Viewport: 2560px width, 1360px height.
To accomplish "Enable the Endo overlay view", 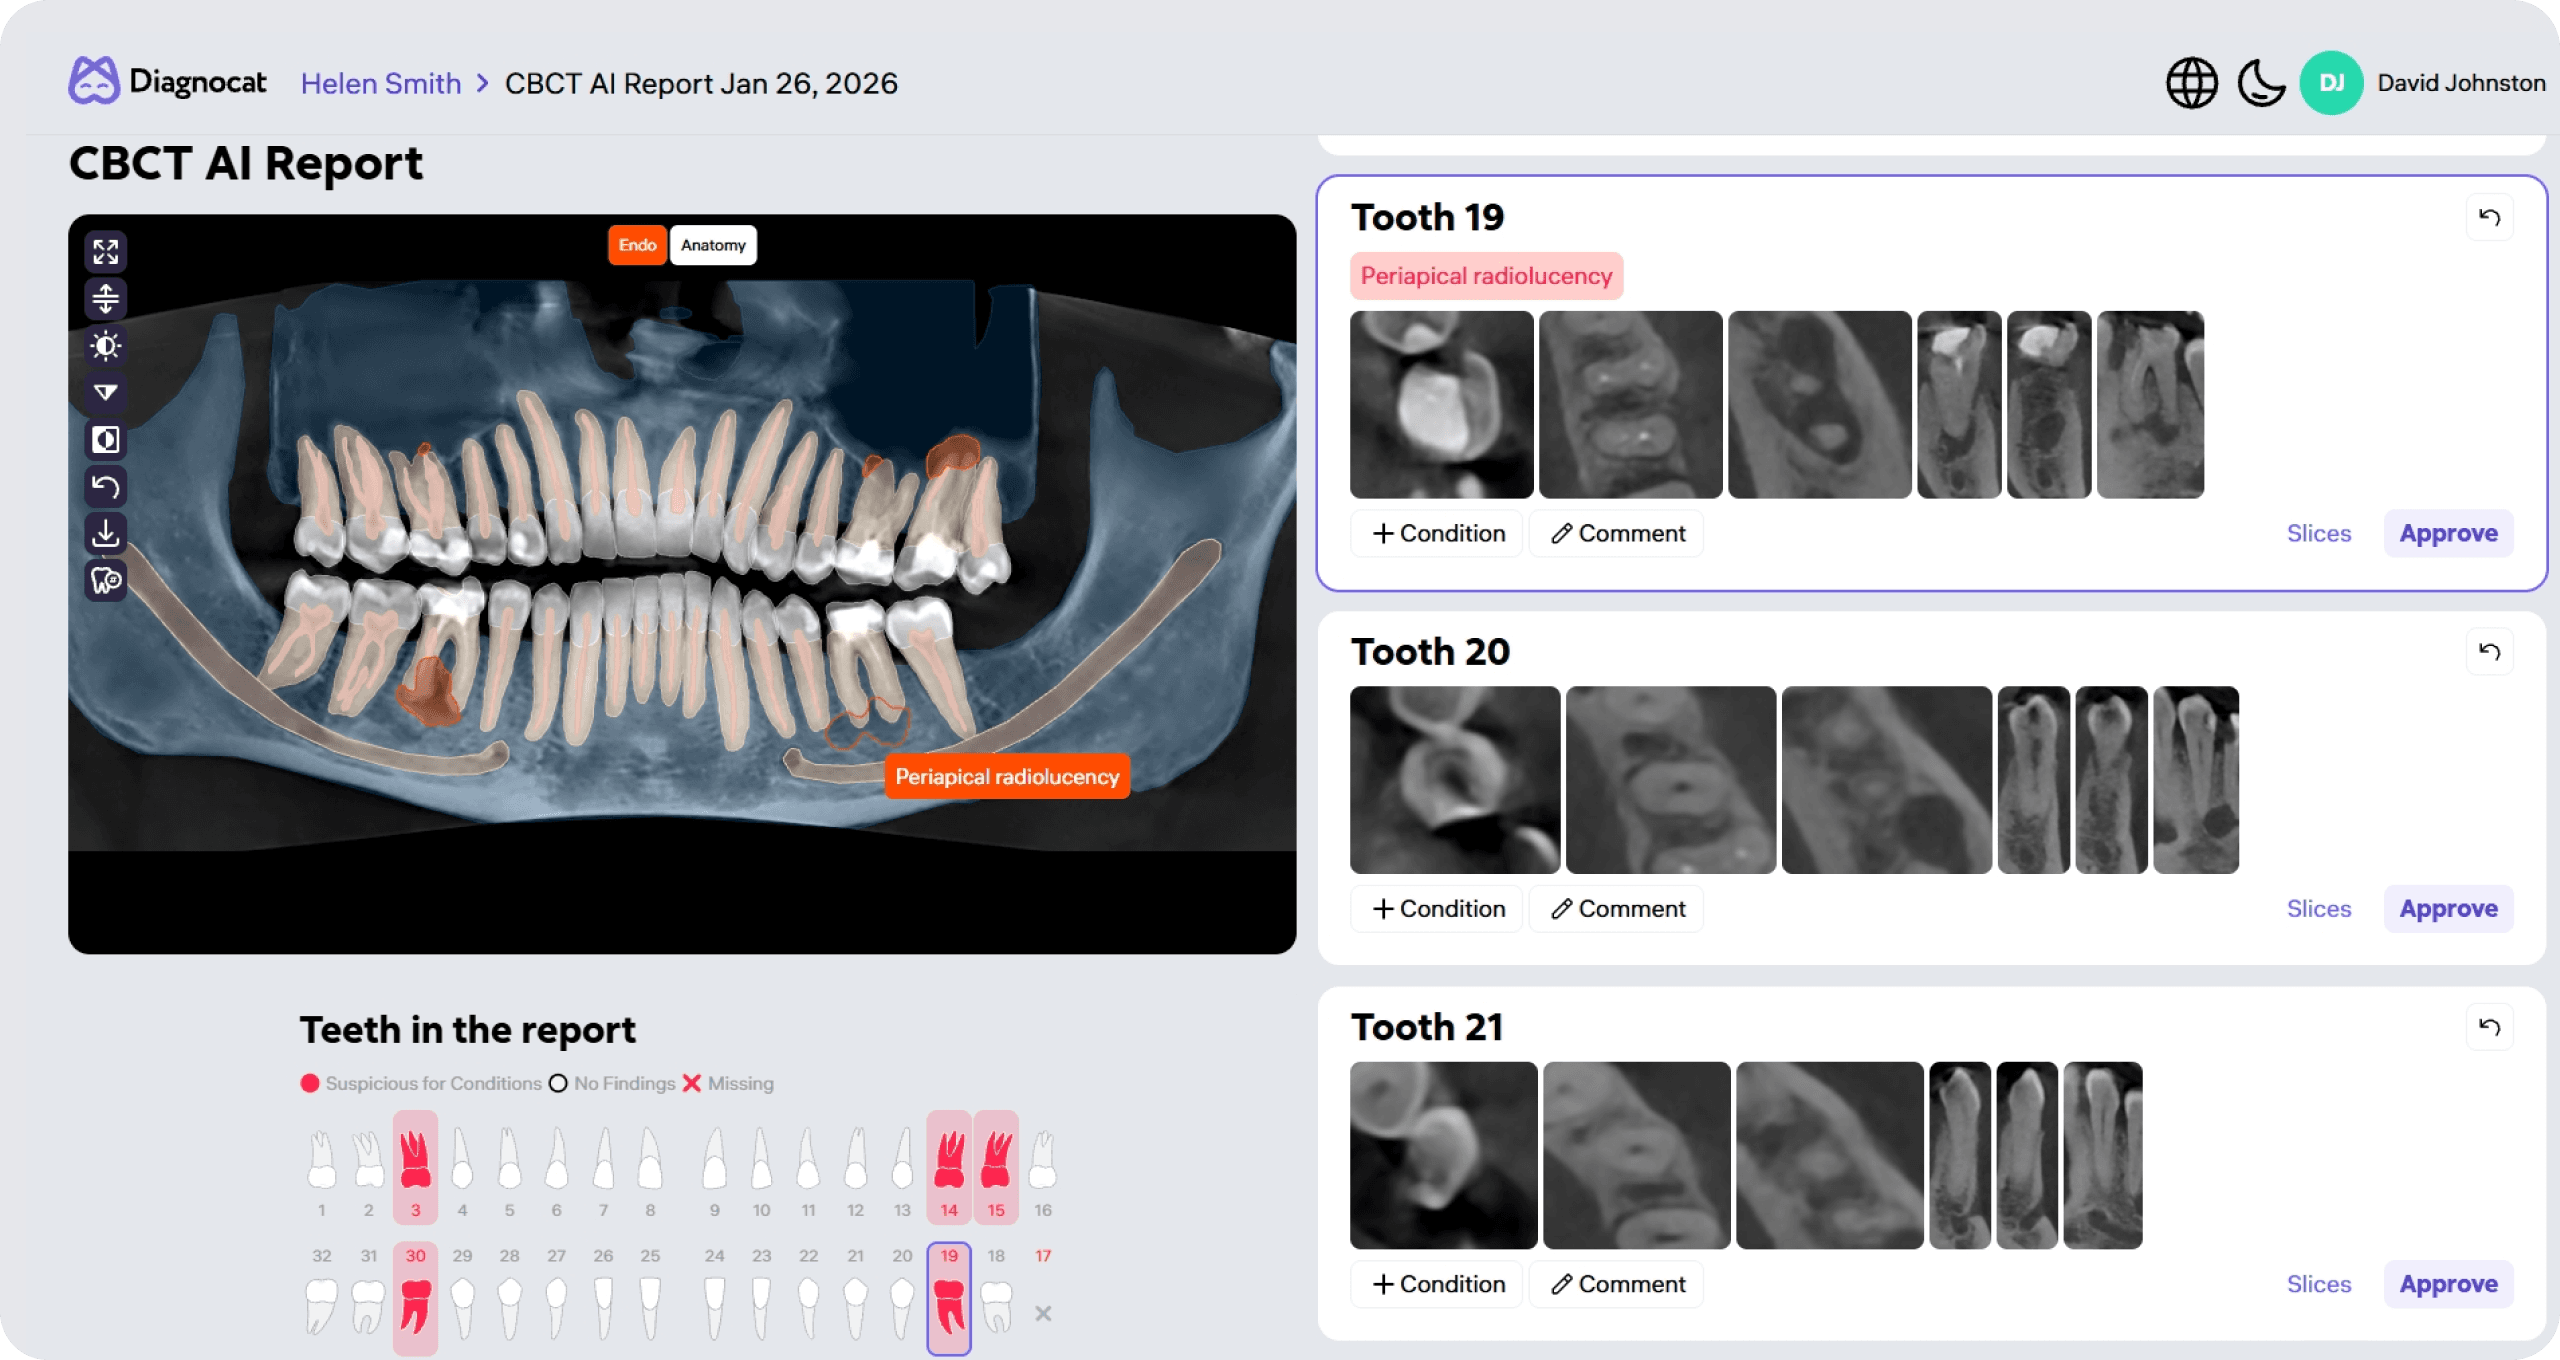I will point(637,245).
